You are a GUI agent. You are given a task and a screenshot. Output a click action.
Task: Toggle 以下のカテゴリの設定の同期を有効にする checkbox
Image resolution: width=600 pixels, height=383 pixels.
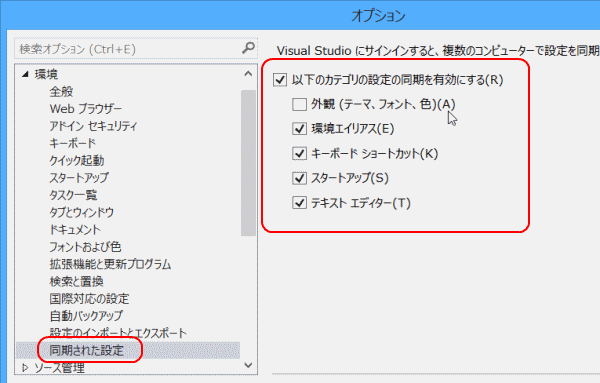pos(280,80)
